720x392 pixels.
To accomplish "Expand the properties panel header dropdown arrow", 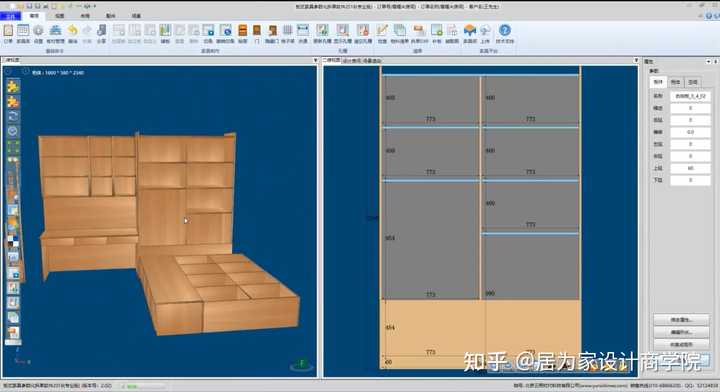I will pos(709,61).
